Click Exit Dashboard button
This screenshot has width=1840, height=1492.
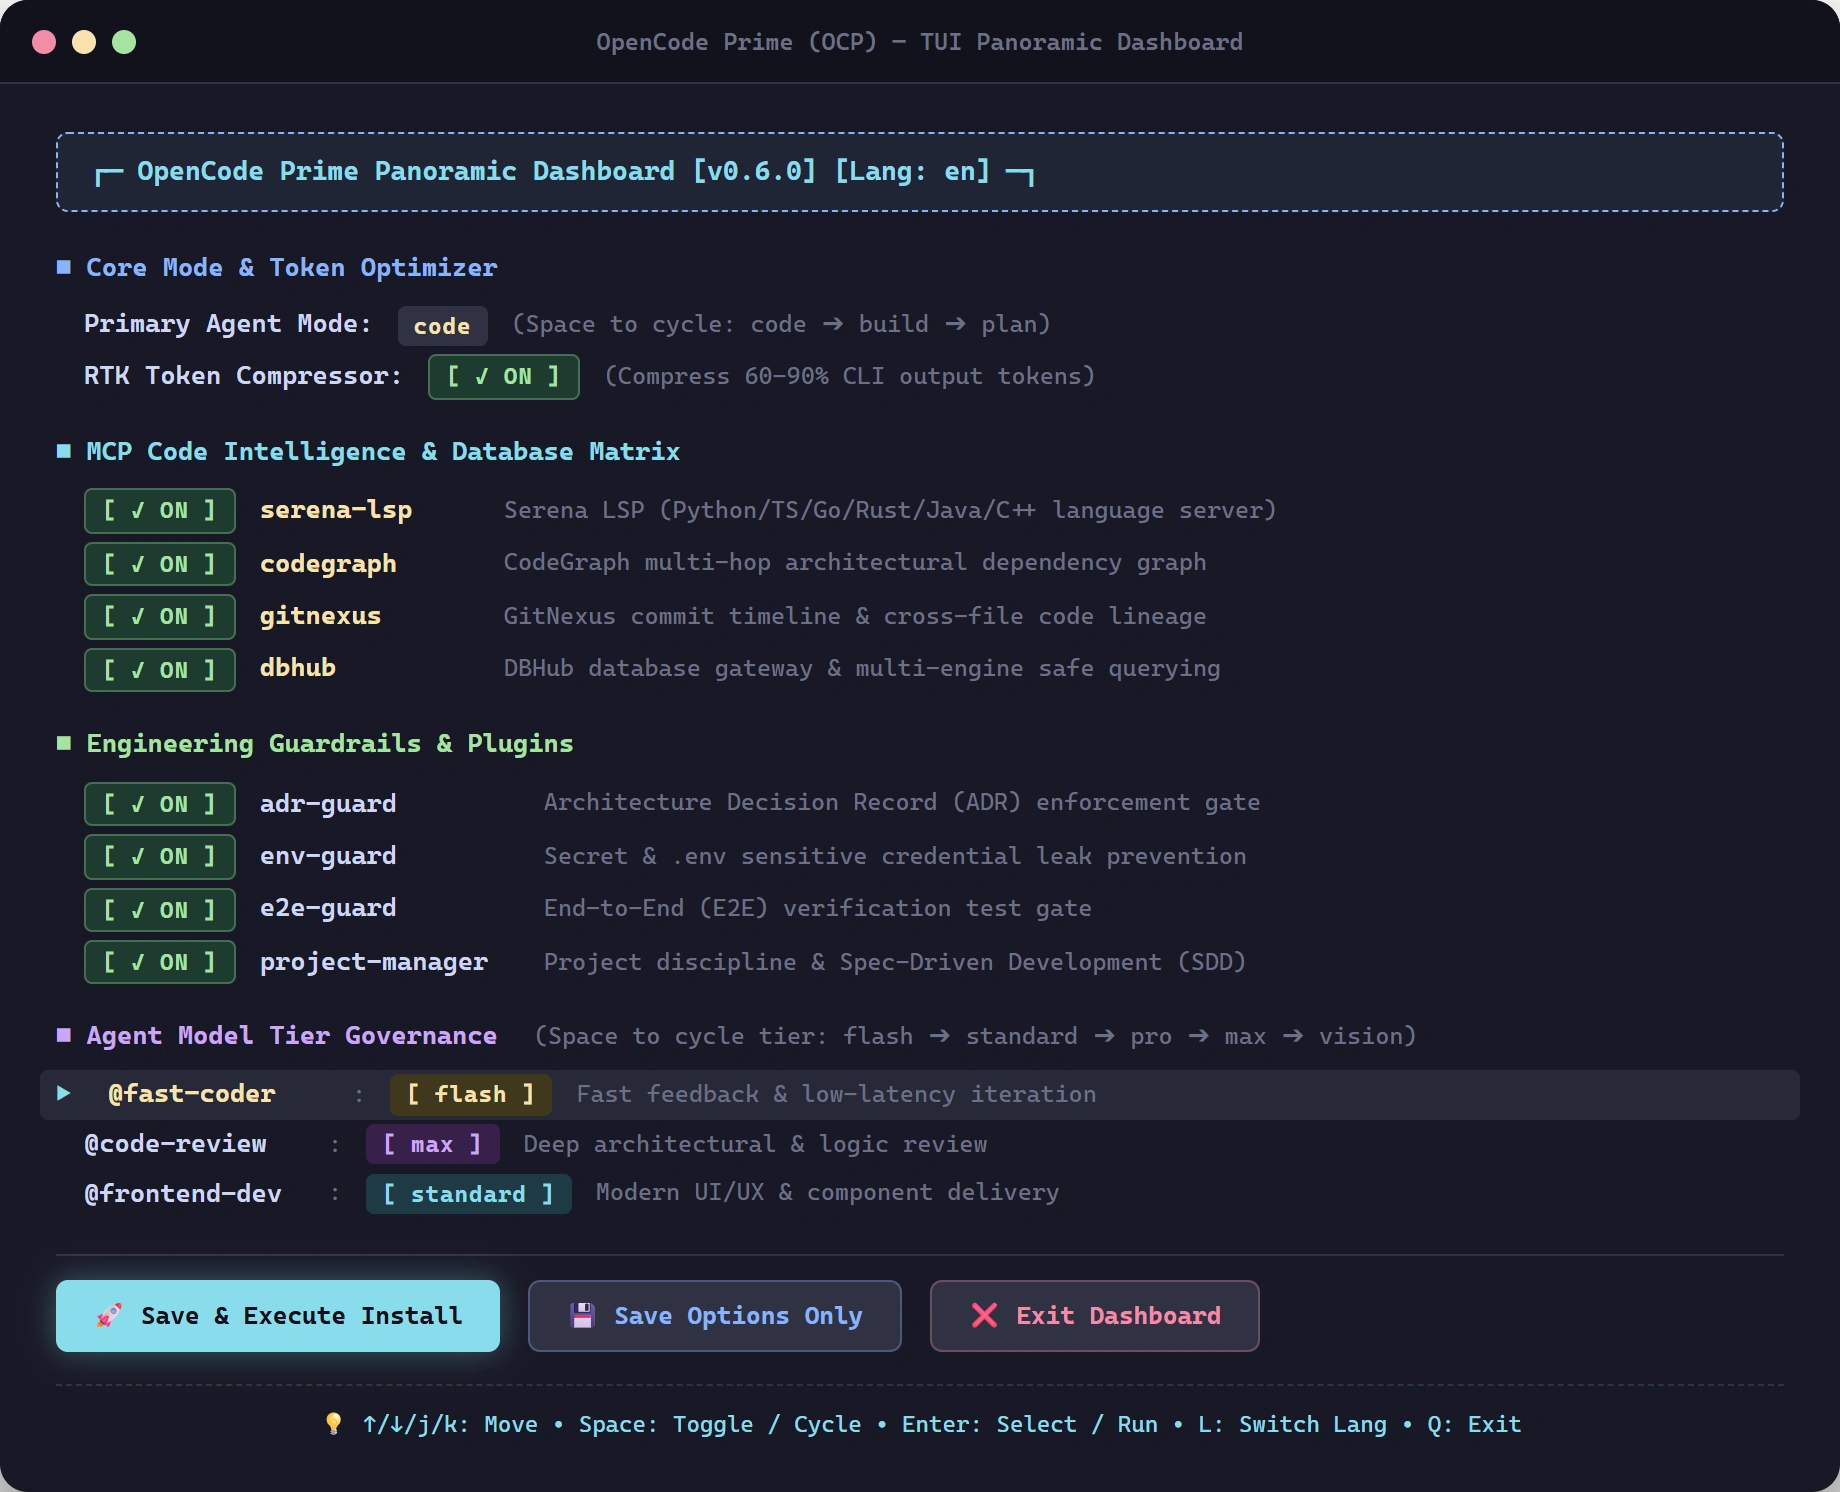click(x=1094, y=1316)
